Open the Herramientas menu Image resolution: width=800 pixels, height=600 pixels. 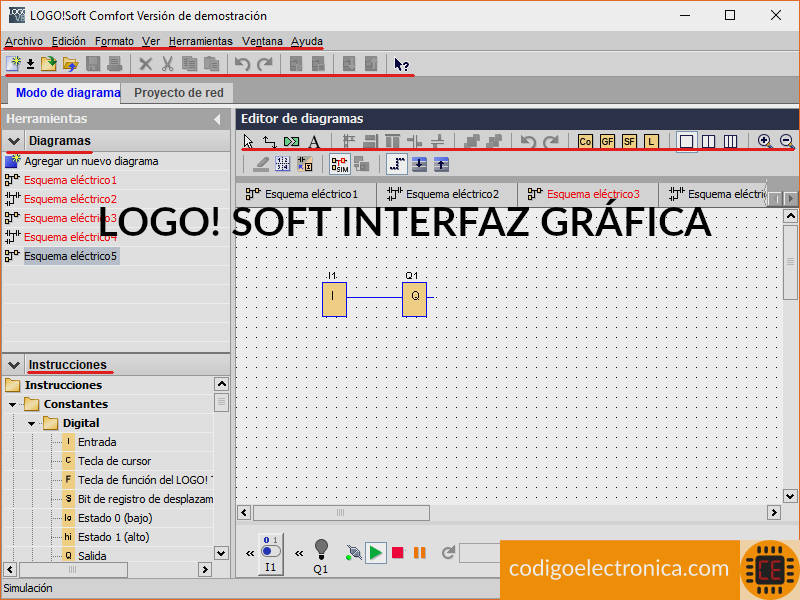[200, 41]
